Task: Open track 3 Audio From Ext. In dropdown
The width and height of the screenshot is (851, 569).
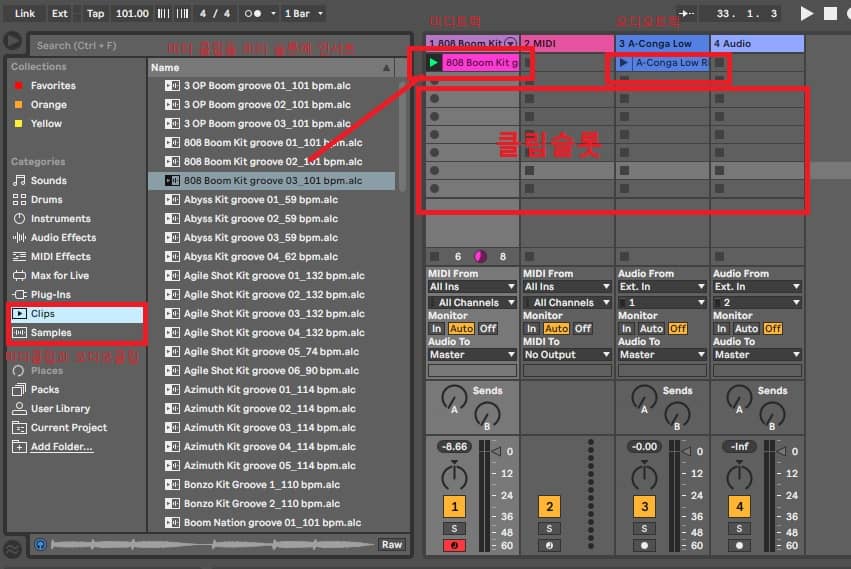Action: coord(662,287)
